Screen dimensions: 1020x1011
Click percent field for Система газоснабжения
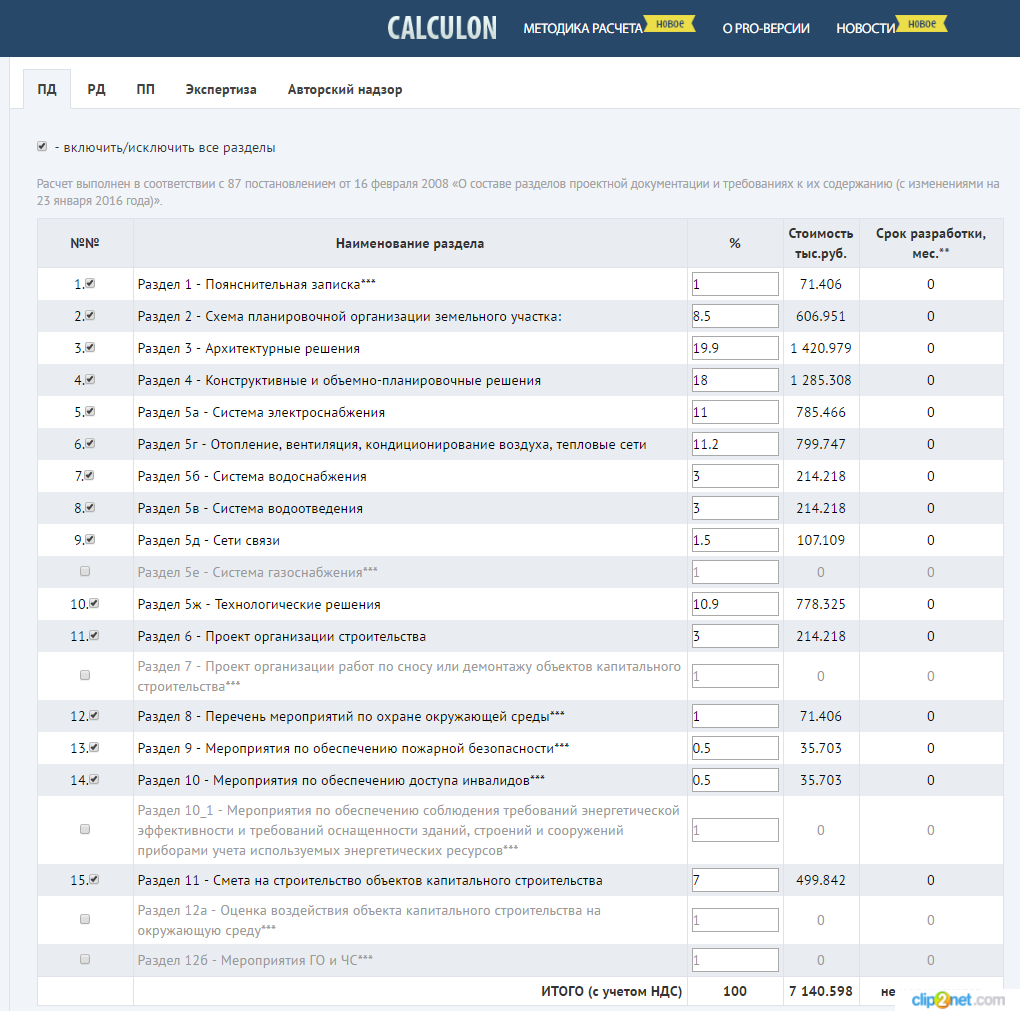735,572
